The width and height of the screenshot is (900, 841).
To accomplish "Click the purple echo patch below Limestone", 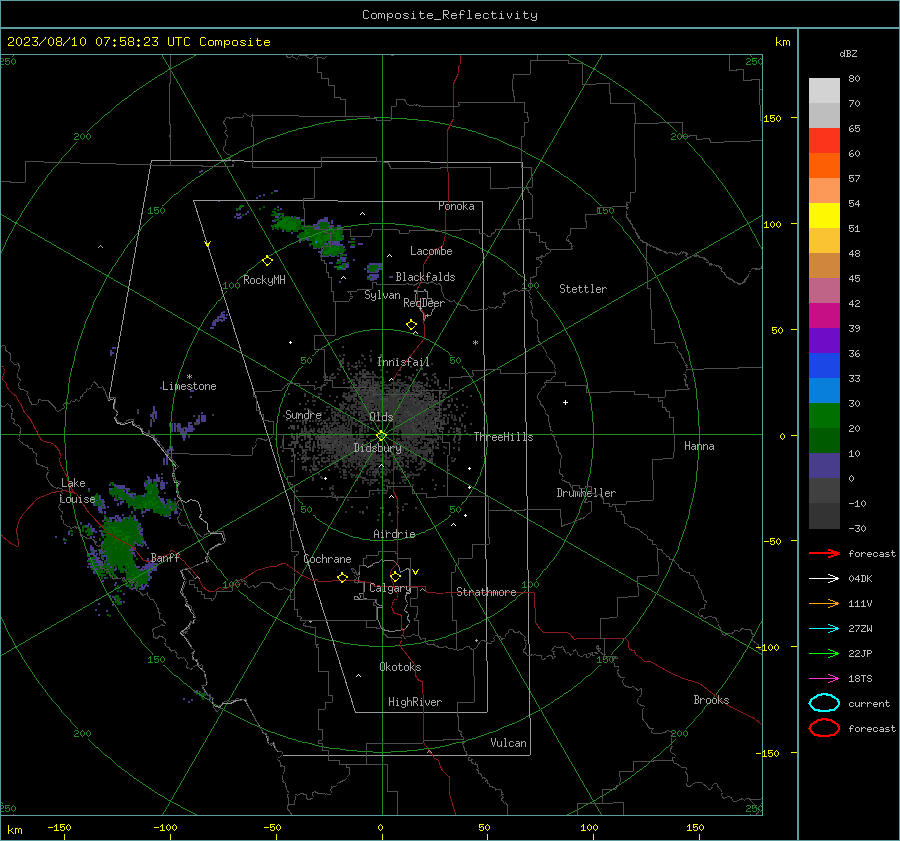I will point(188,425).
